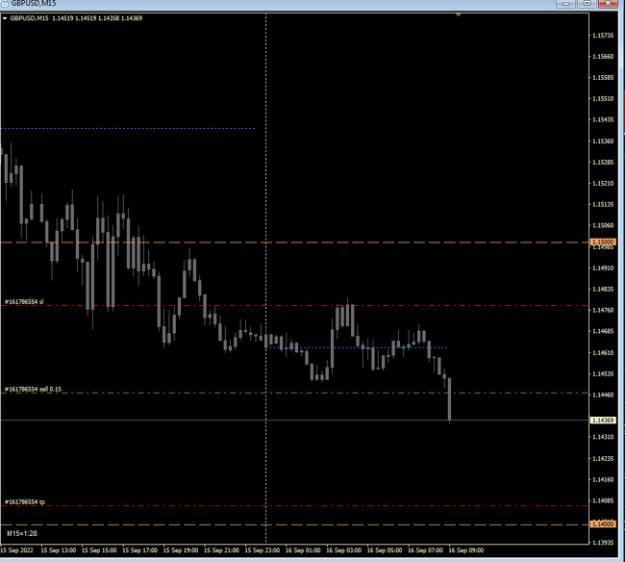Click the '15 Sep 15:00' time axis label
The width and height of the screenshot is (625, 562).
coord(99,550)
